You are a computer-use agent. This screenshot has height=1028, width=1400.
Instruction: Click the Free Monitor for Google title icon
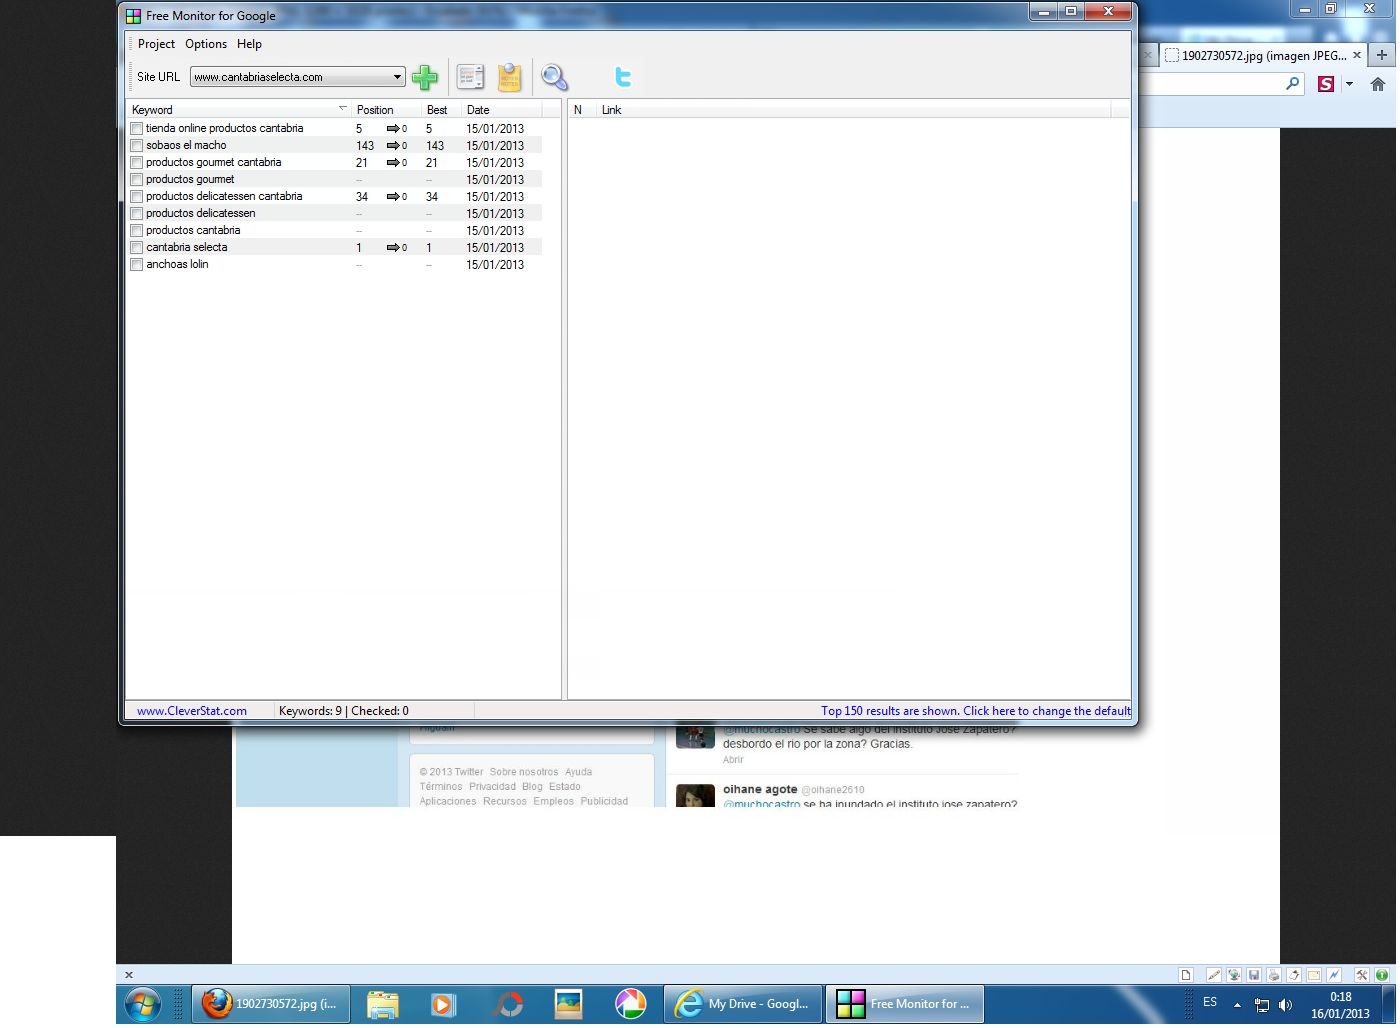pyautogui.click(x=133, y=16)
